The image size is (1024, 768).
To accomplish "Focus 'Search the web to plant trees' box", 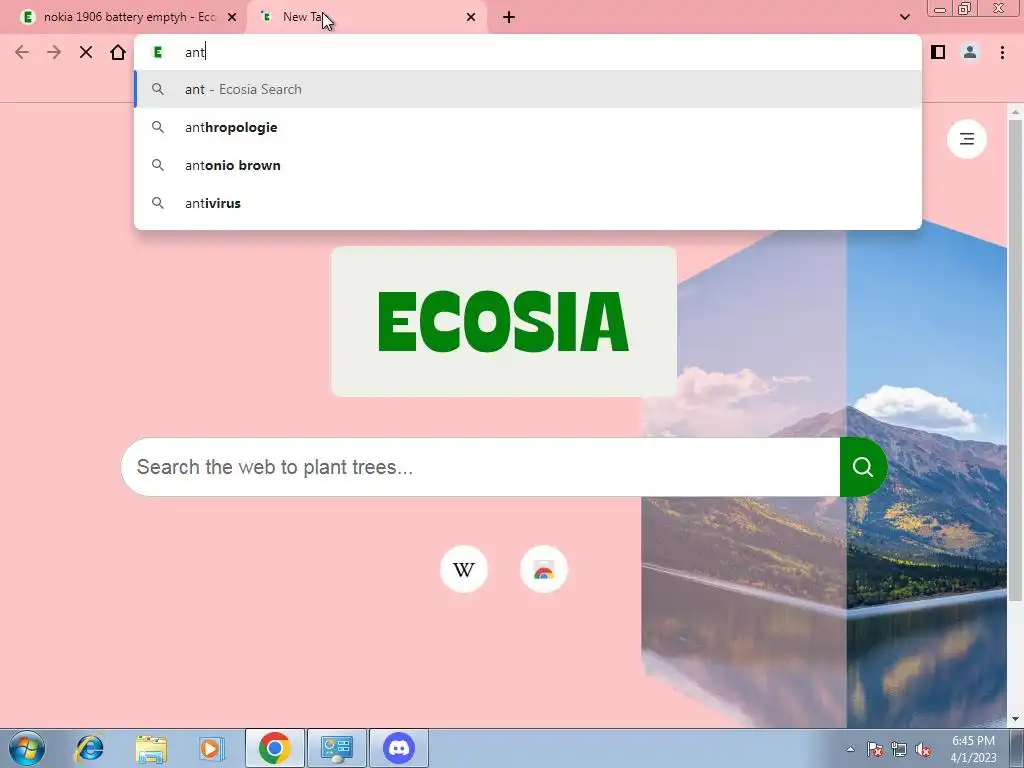I will tap(481, 467).
